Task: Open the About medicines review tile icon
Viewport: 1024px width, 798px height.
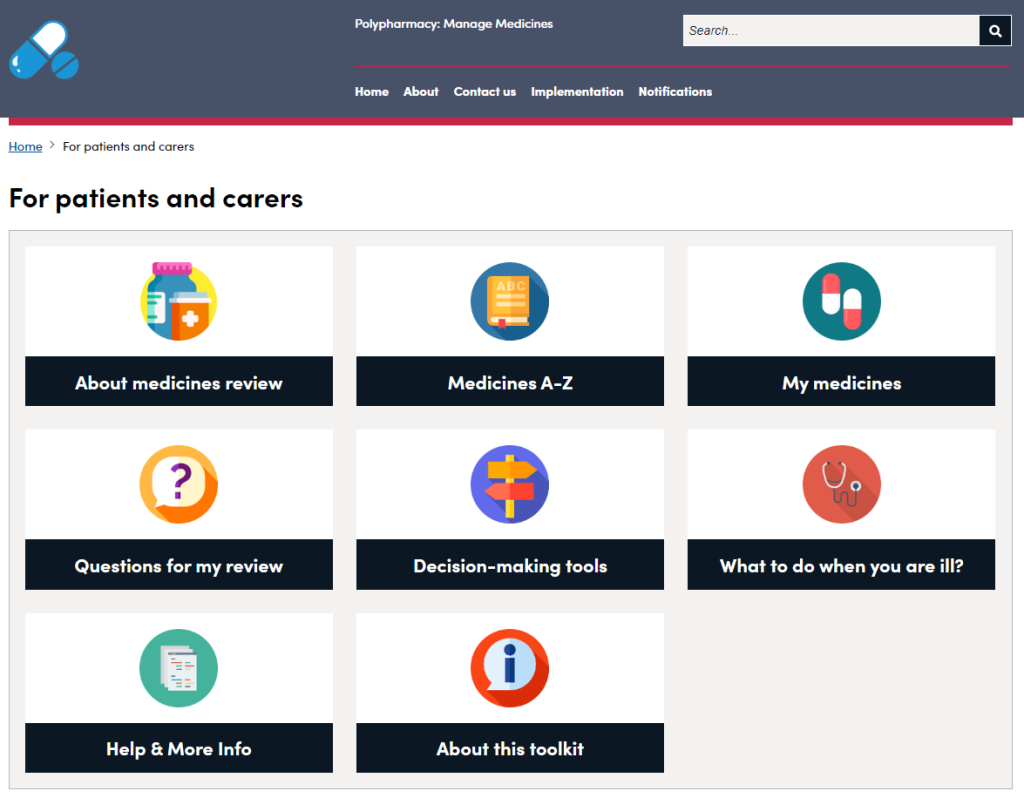Action: click(x=178, y=300)
